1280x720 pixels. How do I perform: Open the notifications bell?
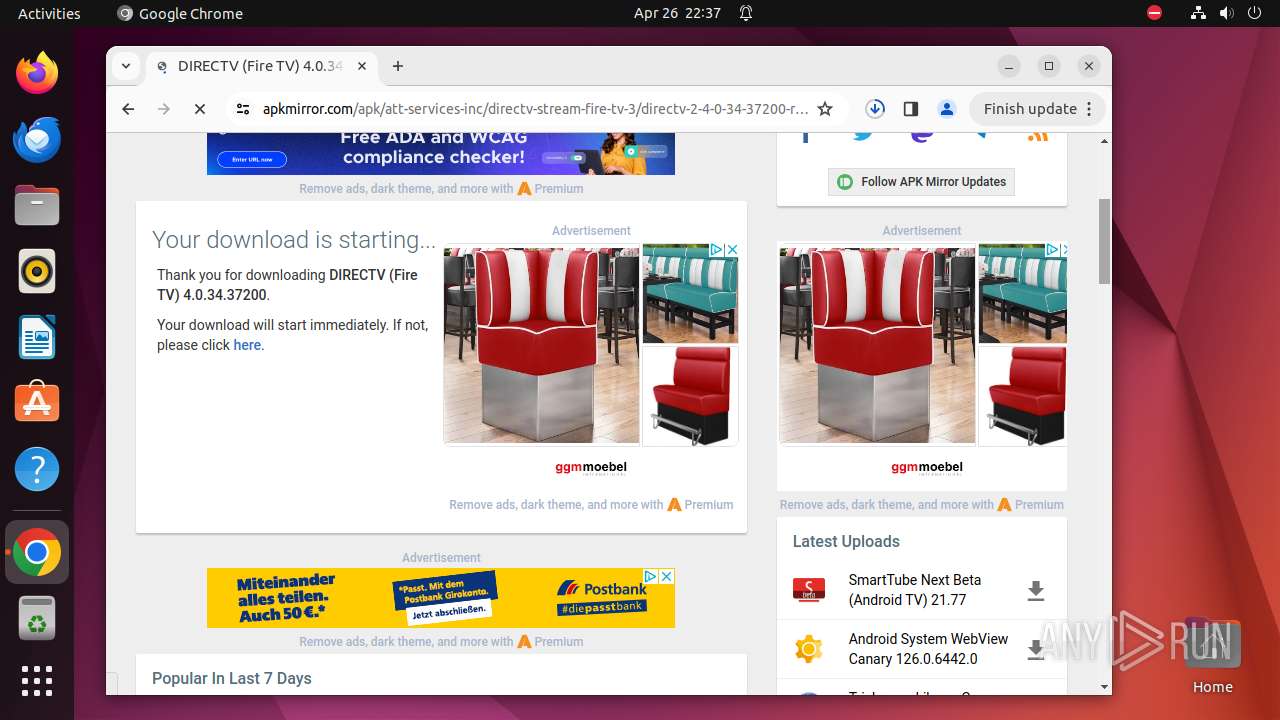[x=746, y=13]
